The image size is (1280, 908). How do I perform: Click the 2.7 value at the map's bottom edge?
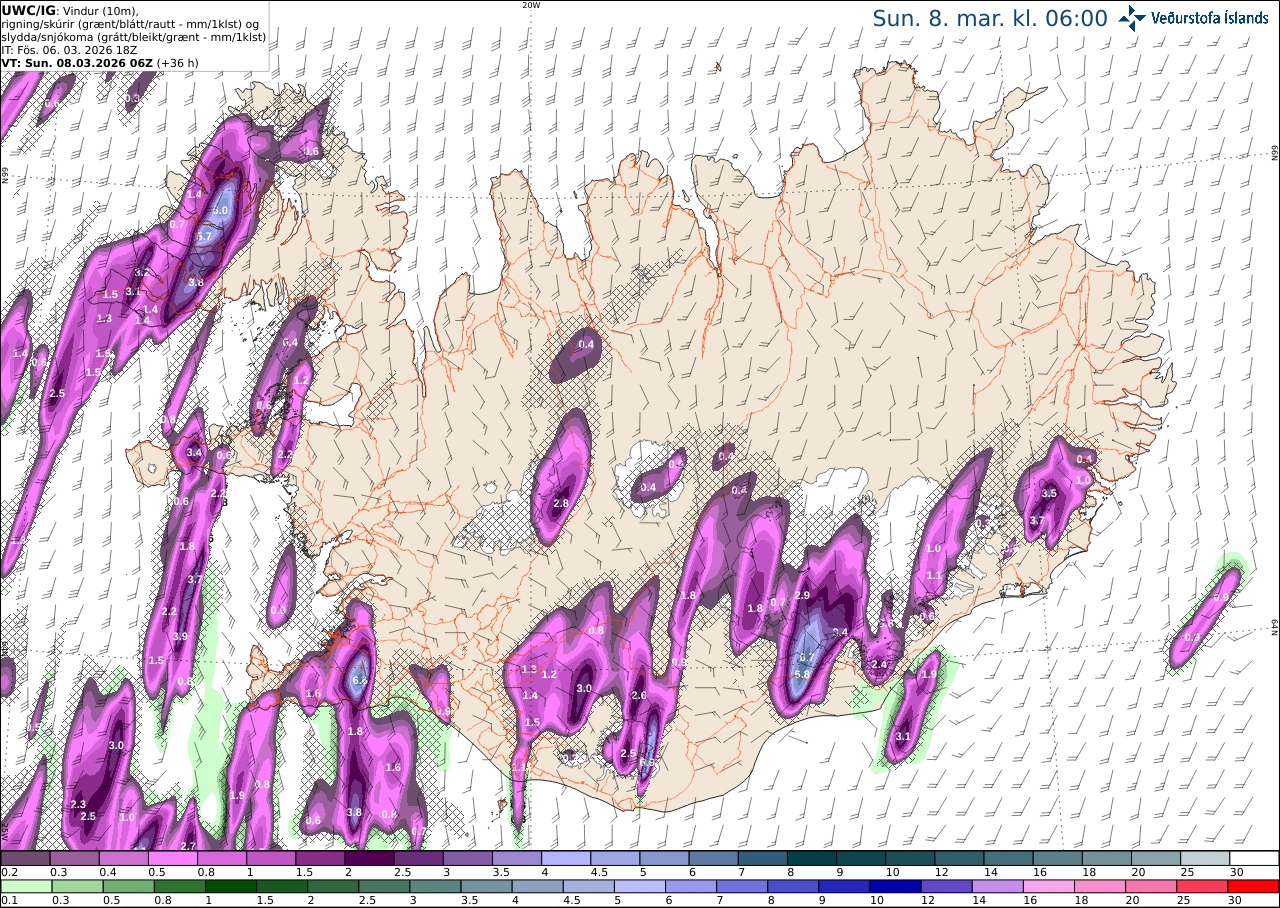tap(188, 846)
